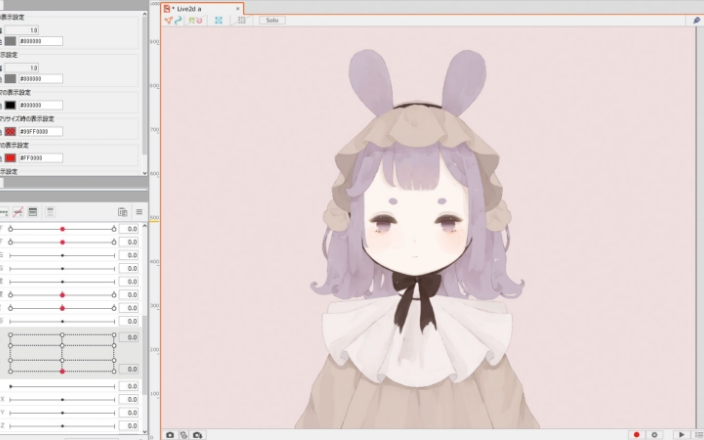Click the clipboard icon in parameter toolbar
704x440 pixels.
122,212
